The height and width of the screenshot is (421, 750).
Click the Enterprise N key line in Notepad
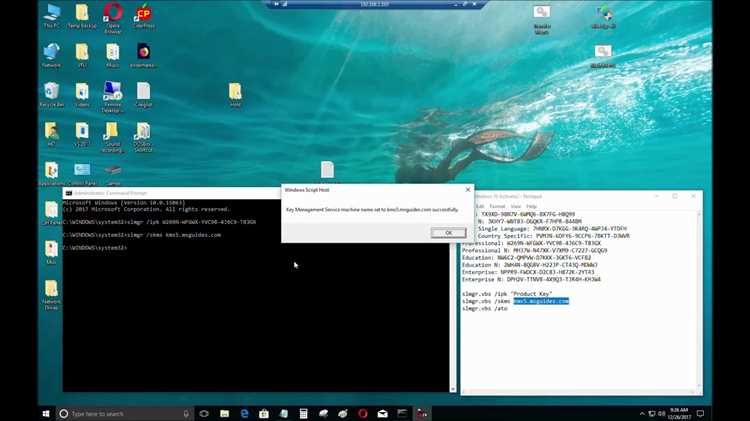(x=531, y=279)
